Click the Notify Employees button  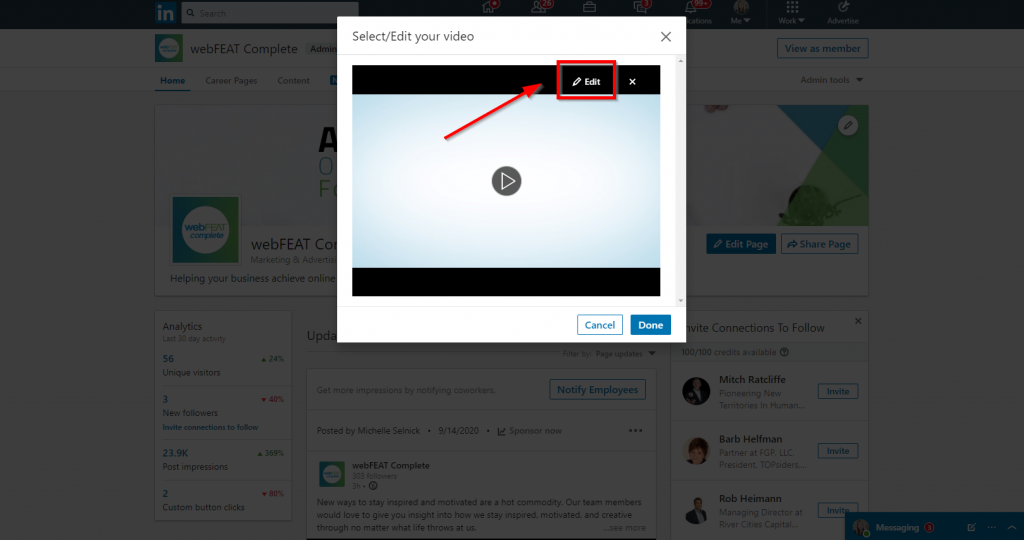598,390
